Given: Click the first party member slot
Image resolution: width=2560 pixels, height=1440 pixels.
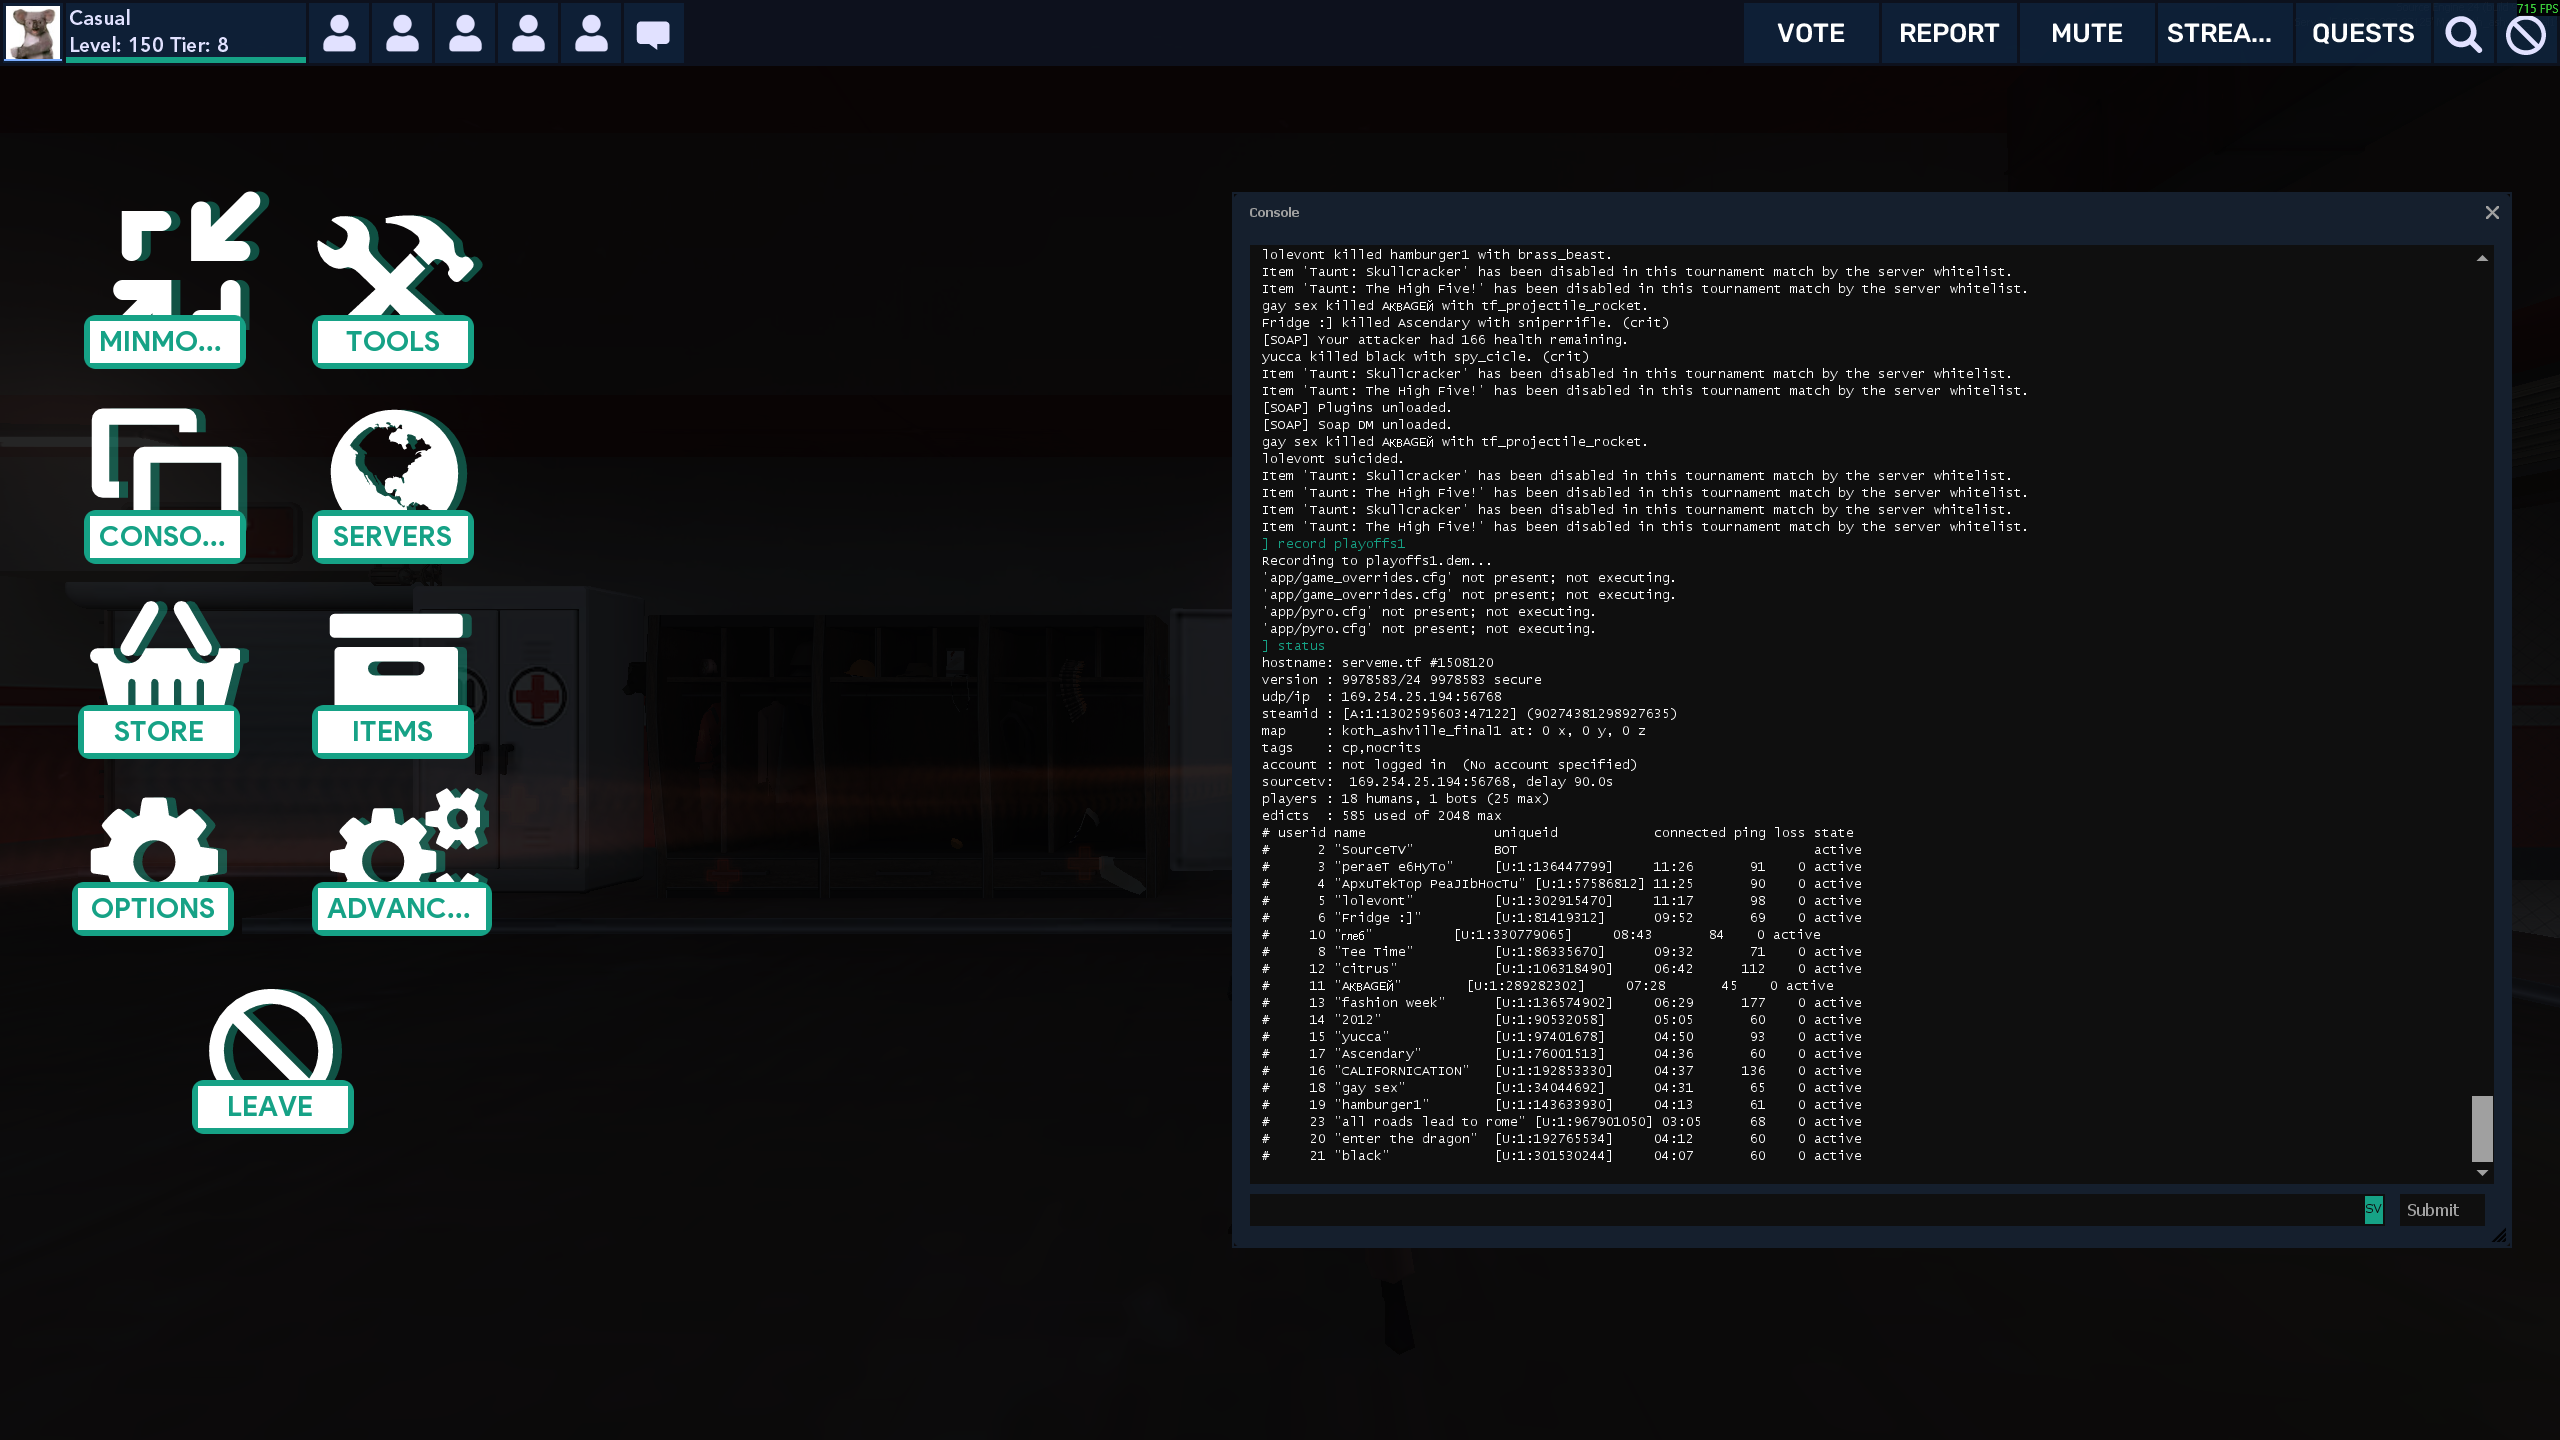Looking at the screenshot, I should 340,34.
